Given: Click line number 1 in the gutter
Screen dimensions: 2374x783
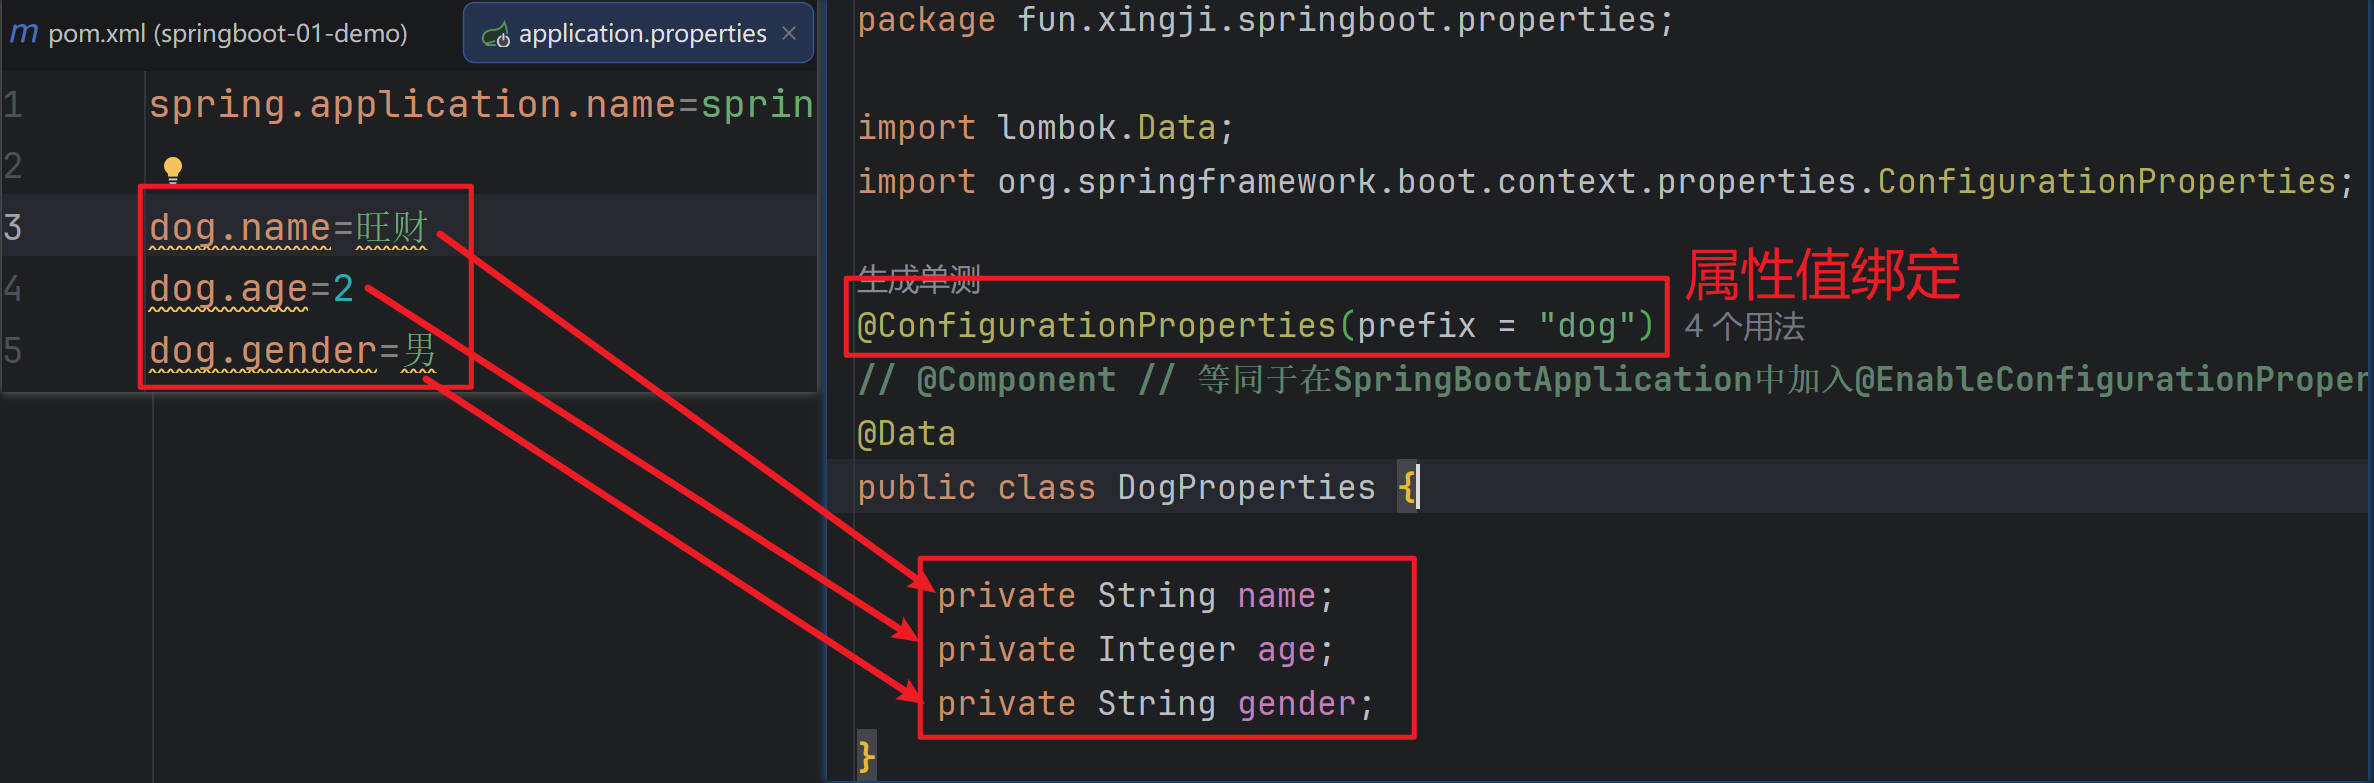Looking at the screenshot, I should [x=13, y=105].
